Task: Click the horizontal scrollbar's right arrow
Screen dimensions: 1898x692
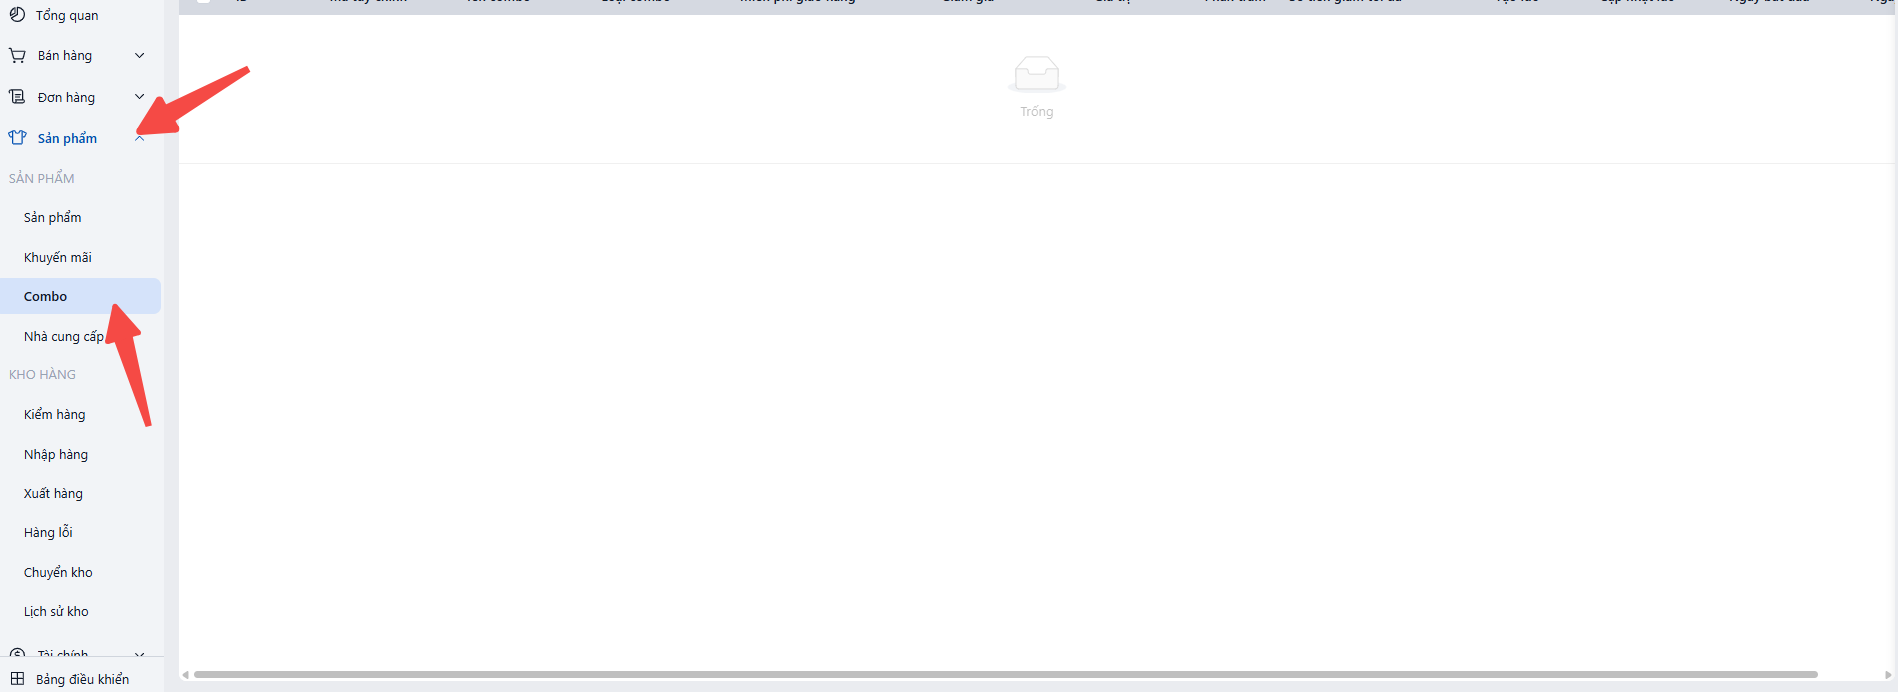Action: 1888,675
